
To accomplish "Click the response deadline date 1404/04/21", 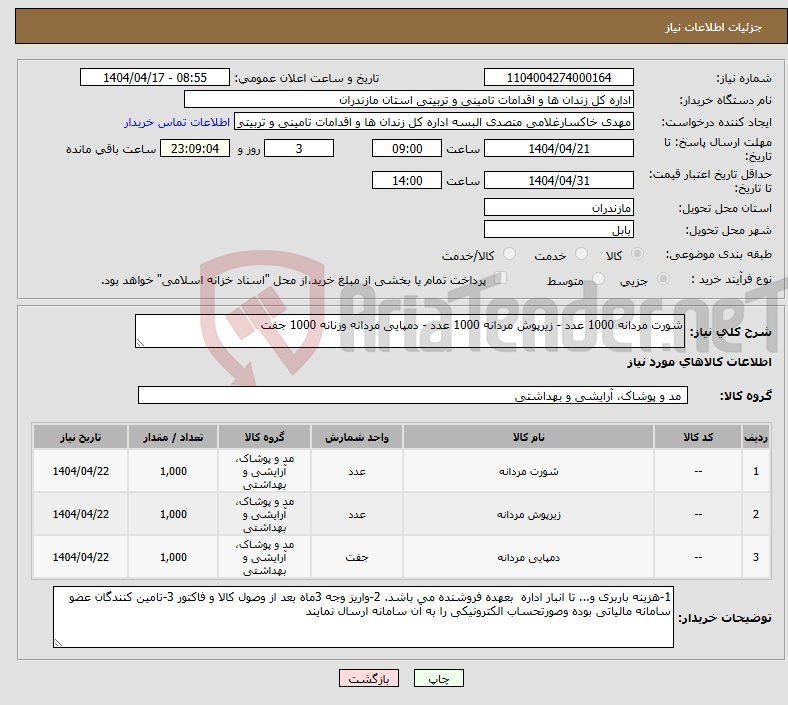I will pos(558,148).
